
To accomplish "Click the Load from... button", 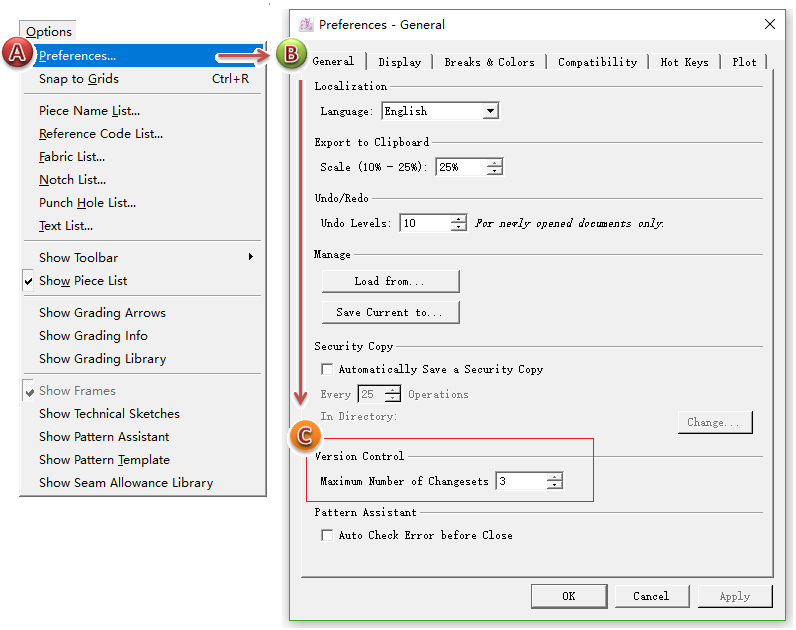I will point(390,281).
